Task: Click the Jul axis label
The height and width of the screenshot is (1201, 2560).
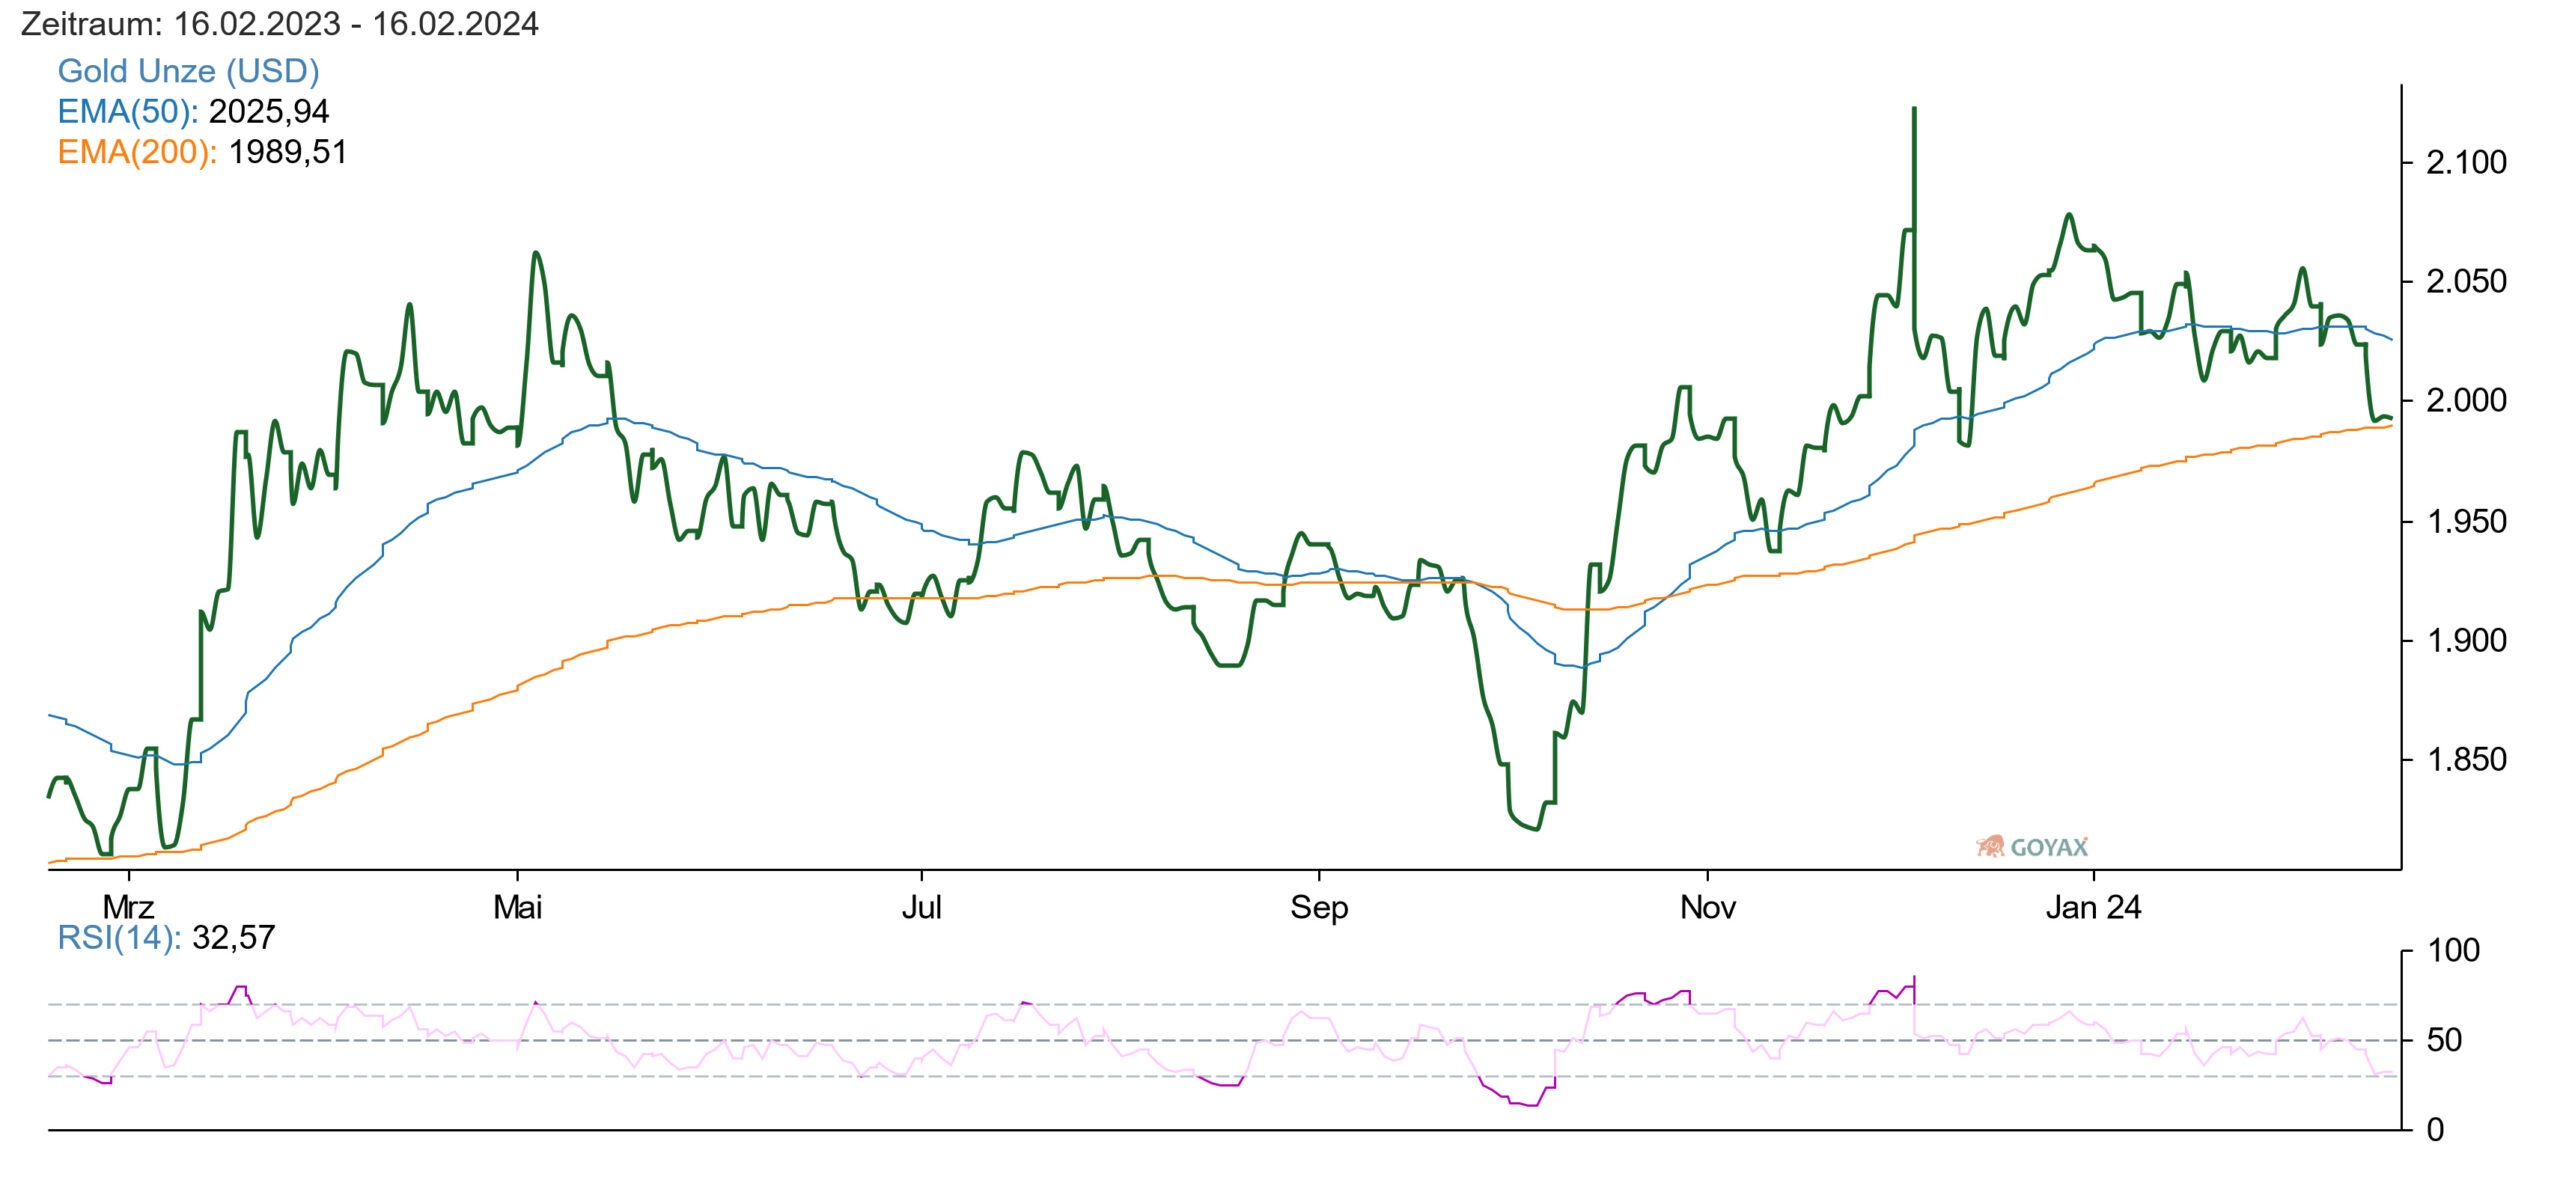Action: (x=921, y=908)
